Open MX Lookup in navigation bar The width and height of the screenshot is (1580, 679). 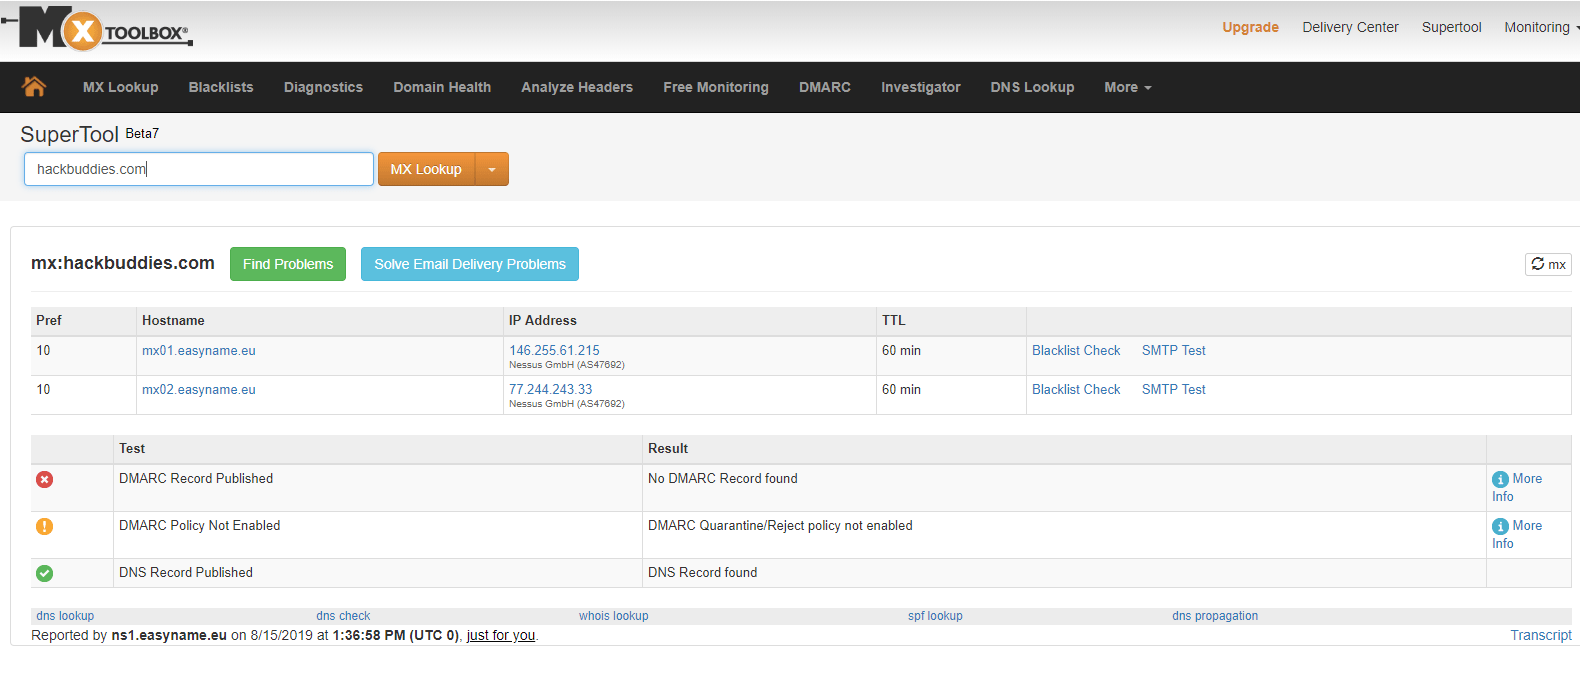tap(121, 87)
